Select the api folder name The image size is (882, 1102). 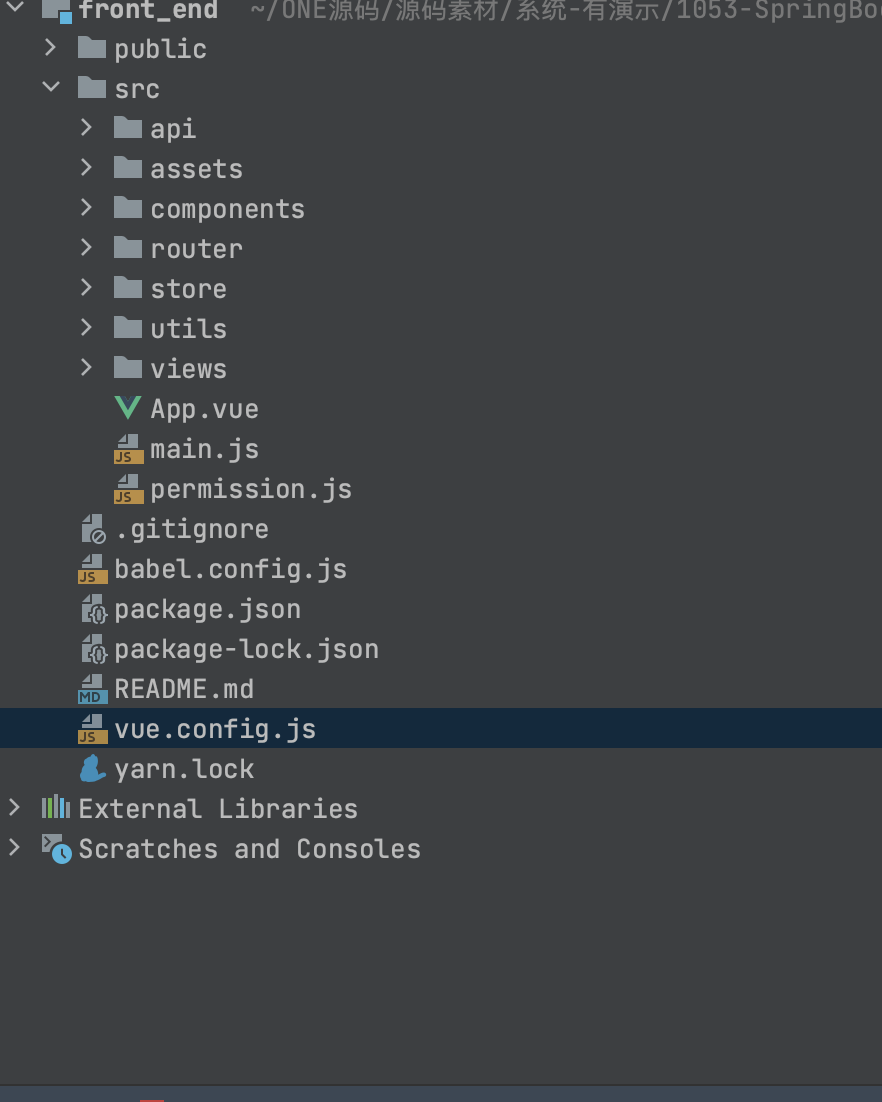[173, 129]
